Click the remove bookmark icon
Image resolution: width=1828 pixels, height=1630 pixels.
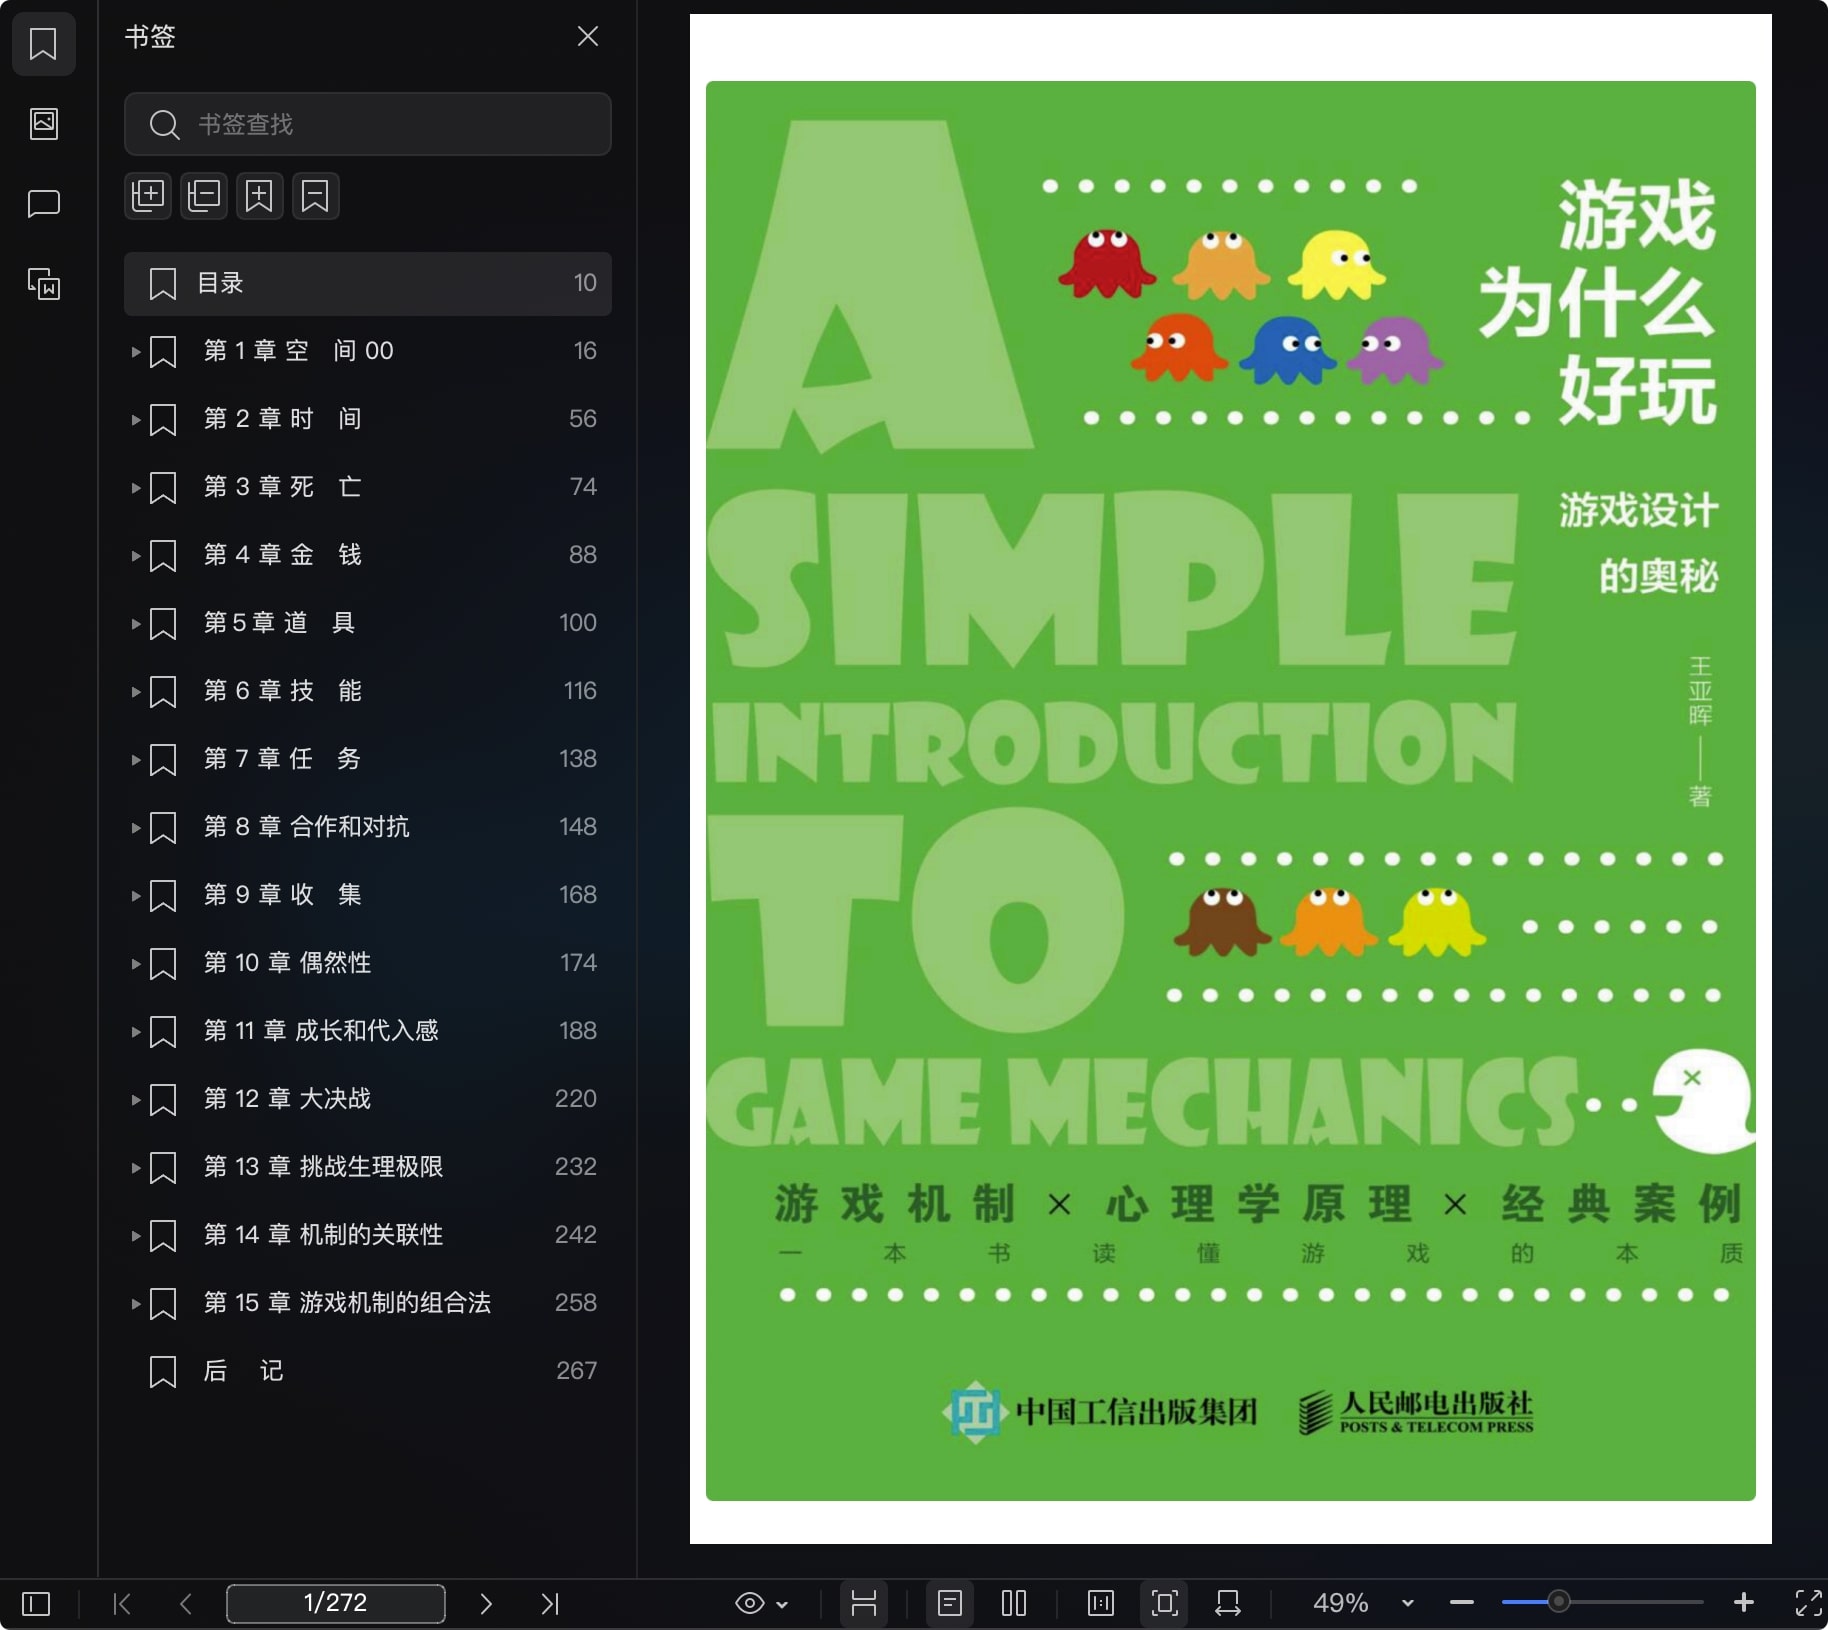(315, 196)
